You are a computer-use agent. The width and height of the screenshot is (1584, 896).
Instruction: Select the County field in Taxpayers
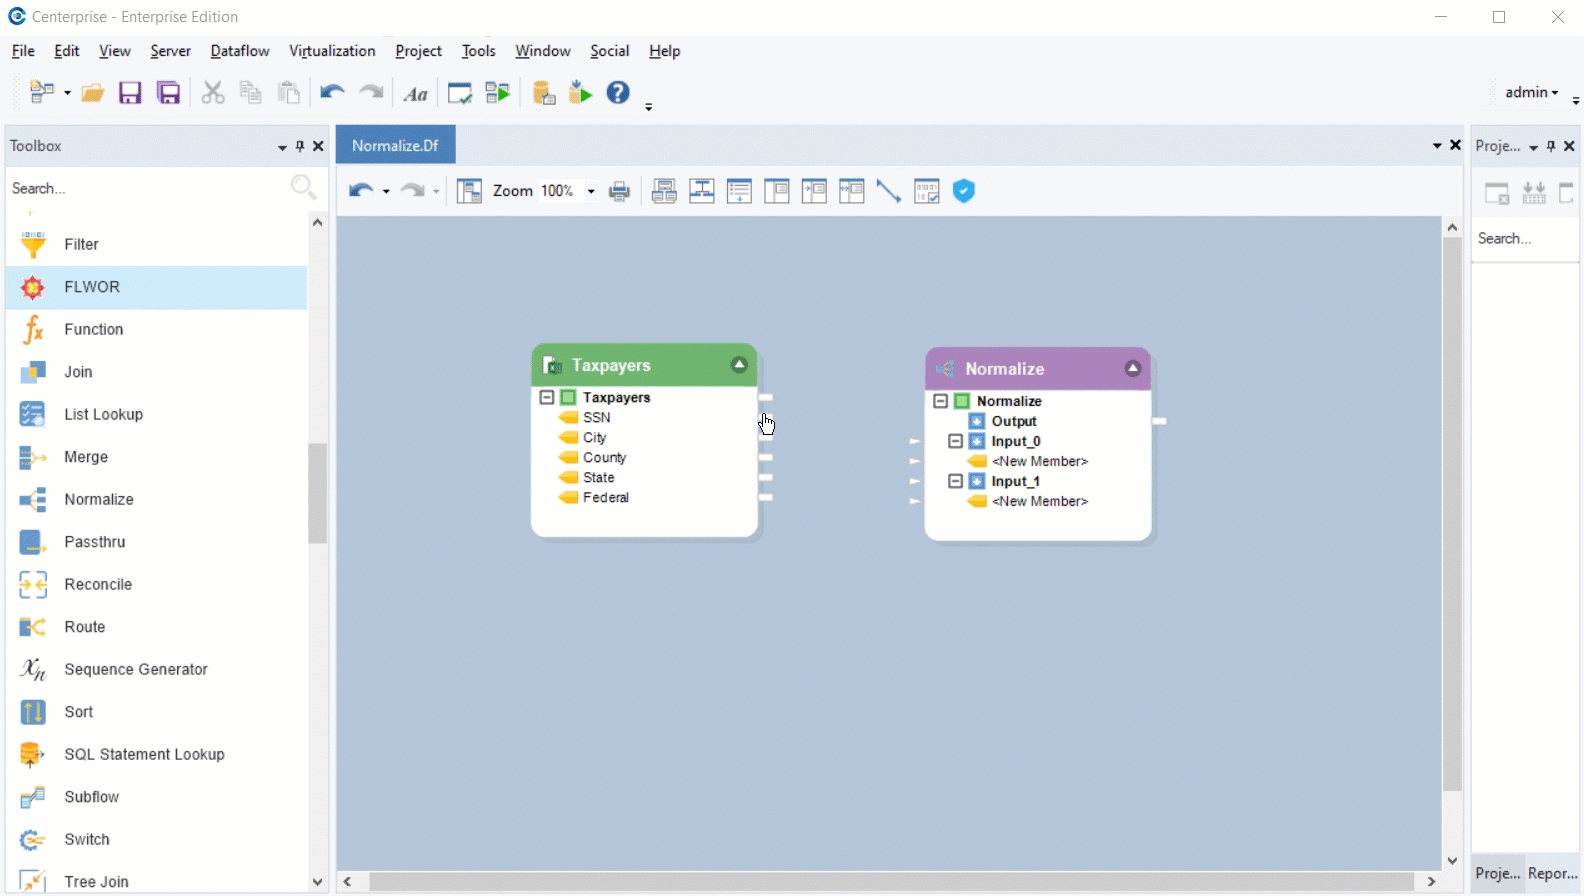604,458
